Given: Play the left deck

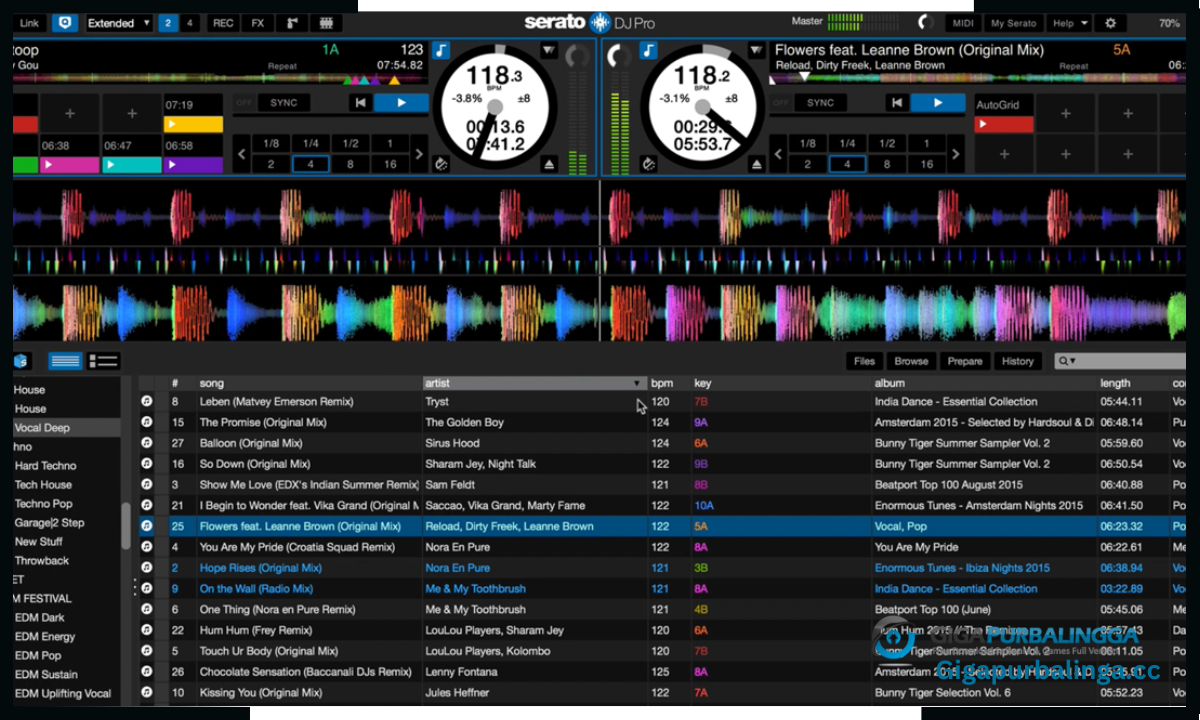Looking at the screenshot, I should pos(401,102).
